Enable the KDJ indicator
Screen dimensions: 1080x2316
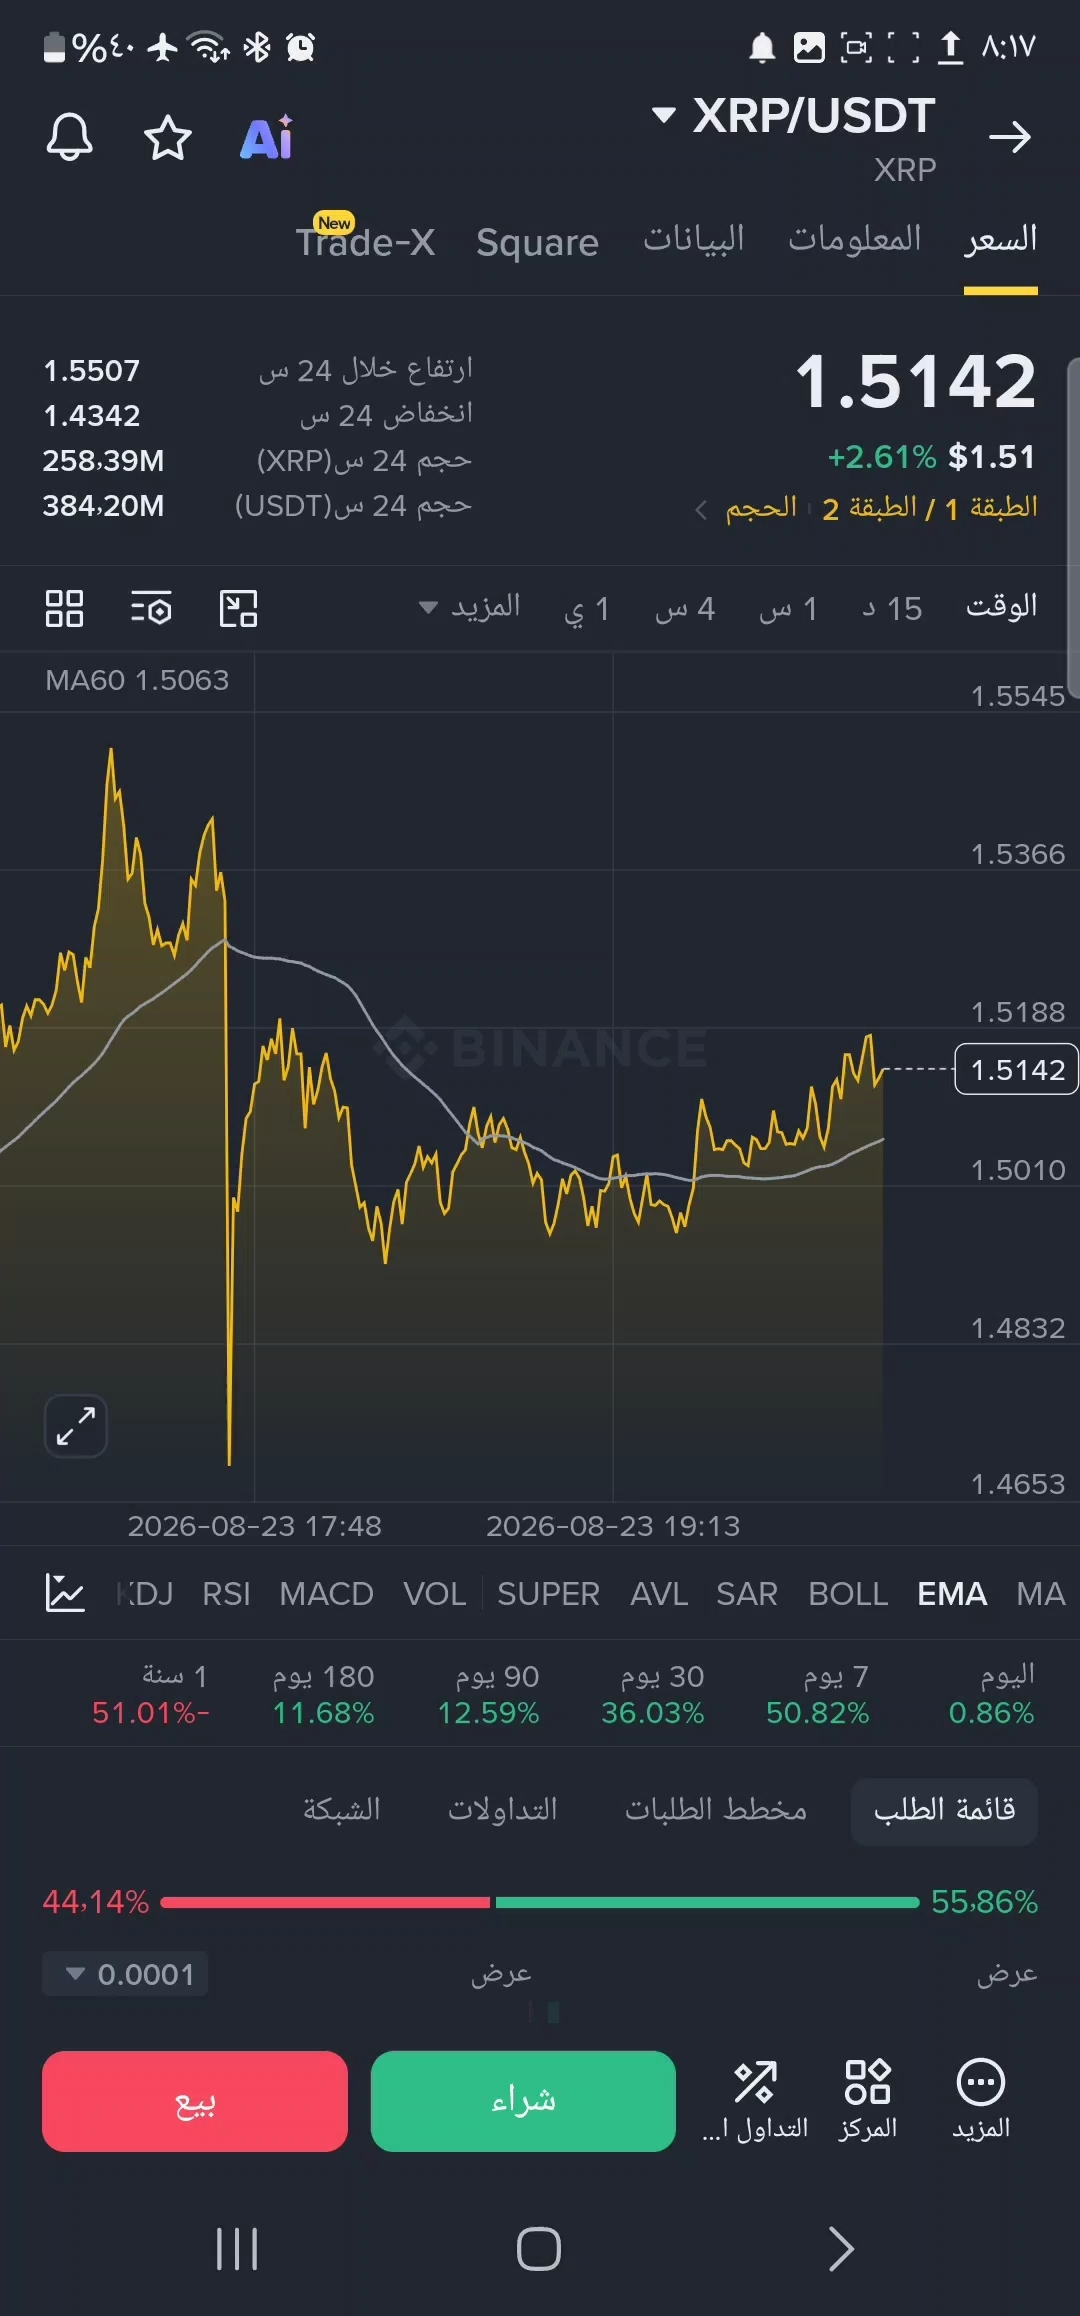[x=146, y=1593]
